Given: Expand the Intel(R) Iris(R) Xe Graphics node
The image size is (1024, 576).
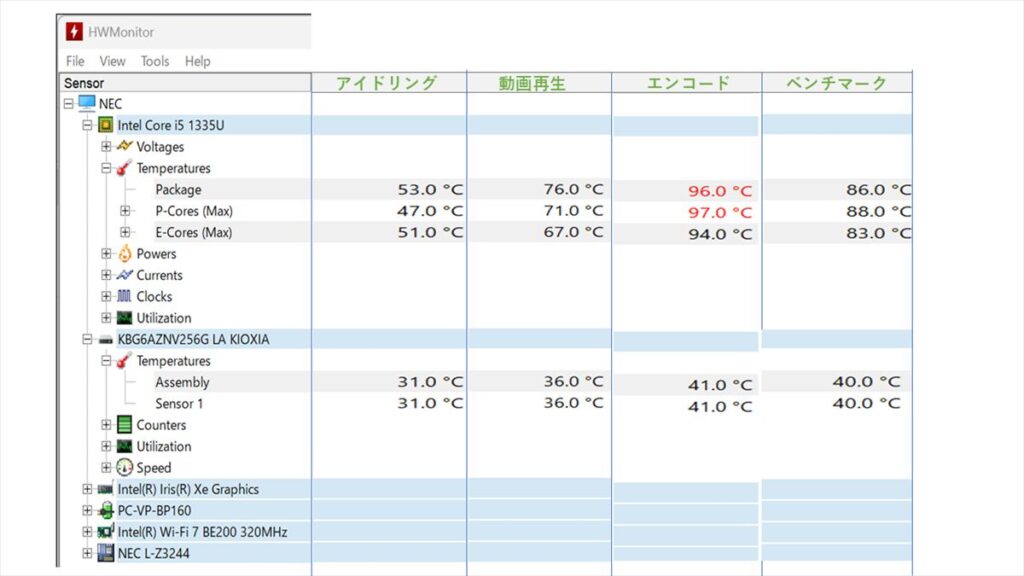Looking at the screenshot, I should coord(87,489).
